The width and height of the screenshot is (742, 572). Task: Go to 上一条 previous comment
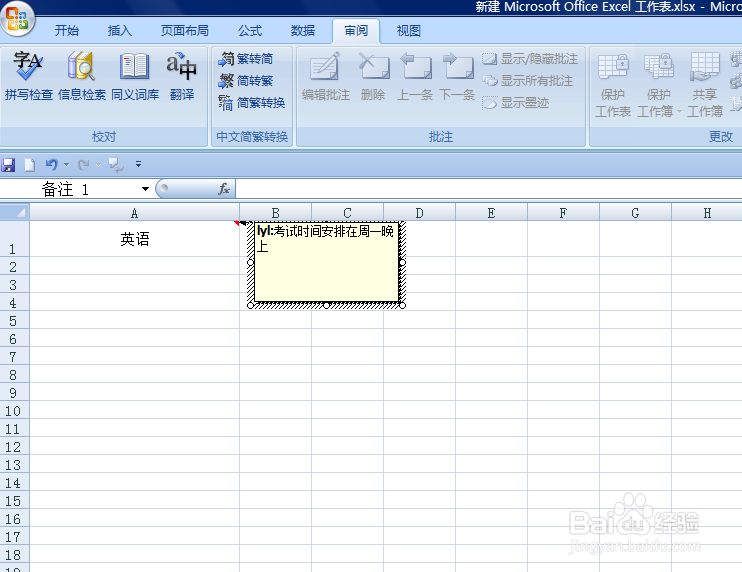pyautogui.click(x=415, y=76)
